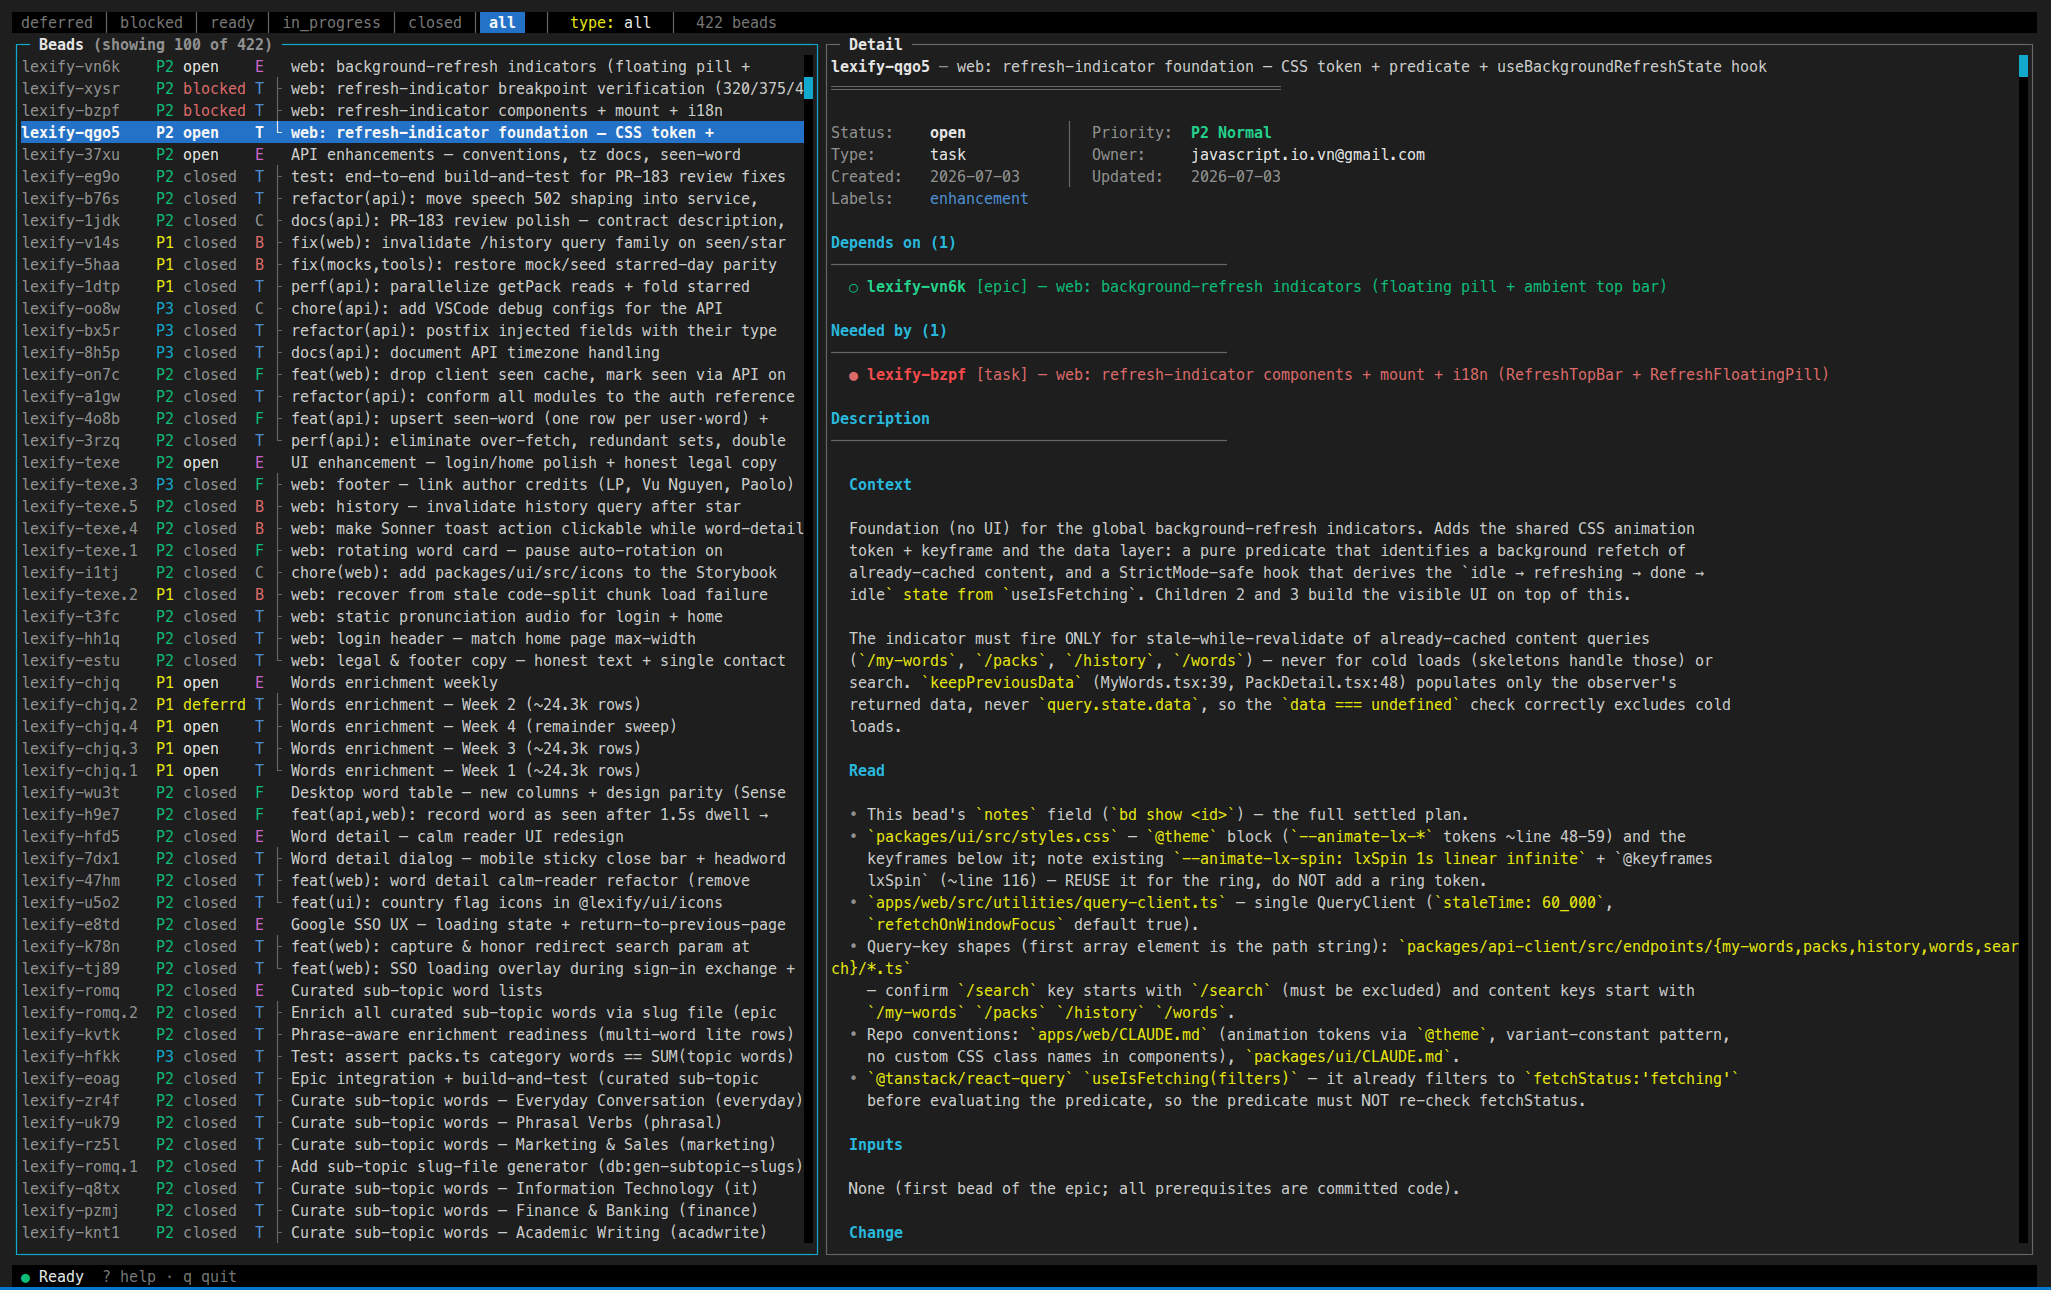Screen dimensions: 2051x1290
Task: Select bead lexify-texe UI enhancement
Action: pyautogui.click(x=412, y=462)
